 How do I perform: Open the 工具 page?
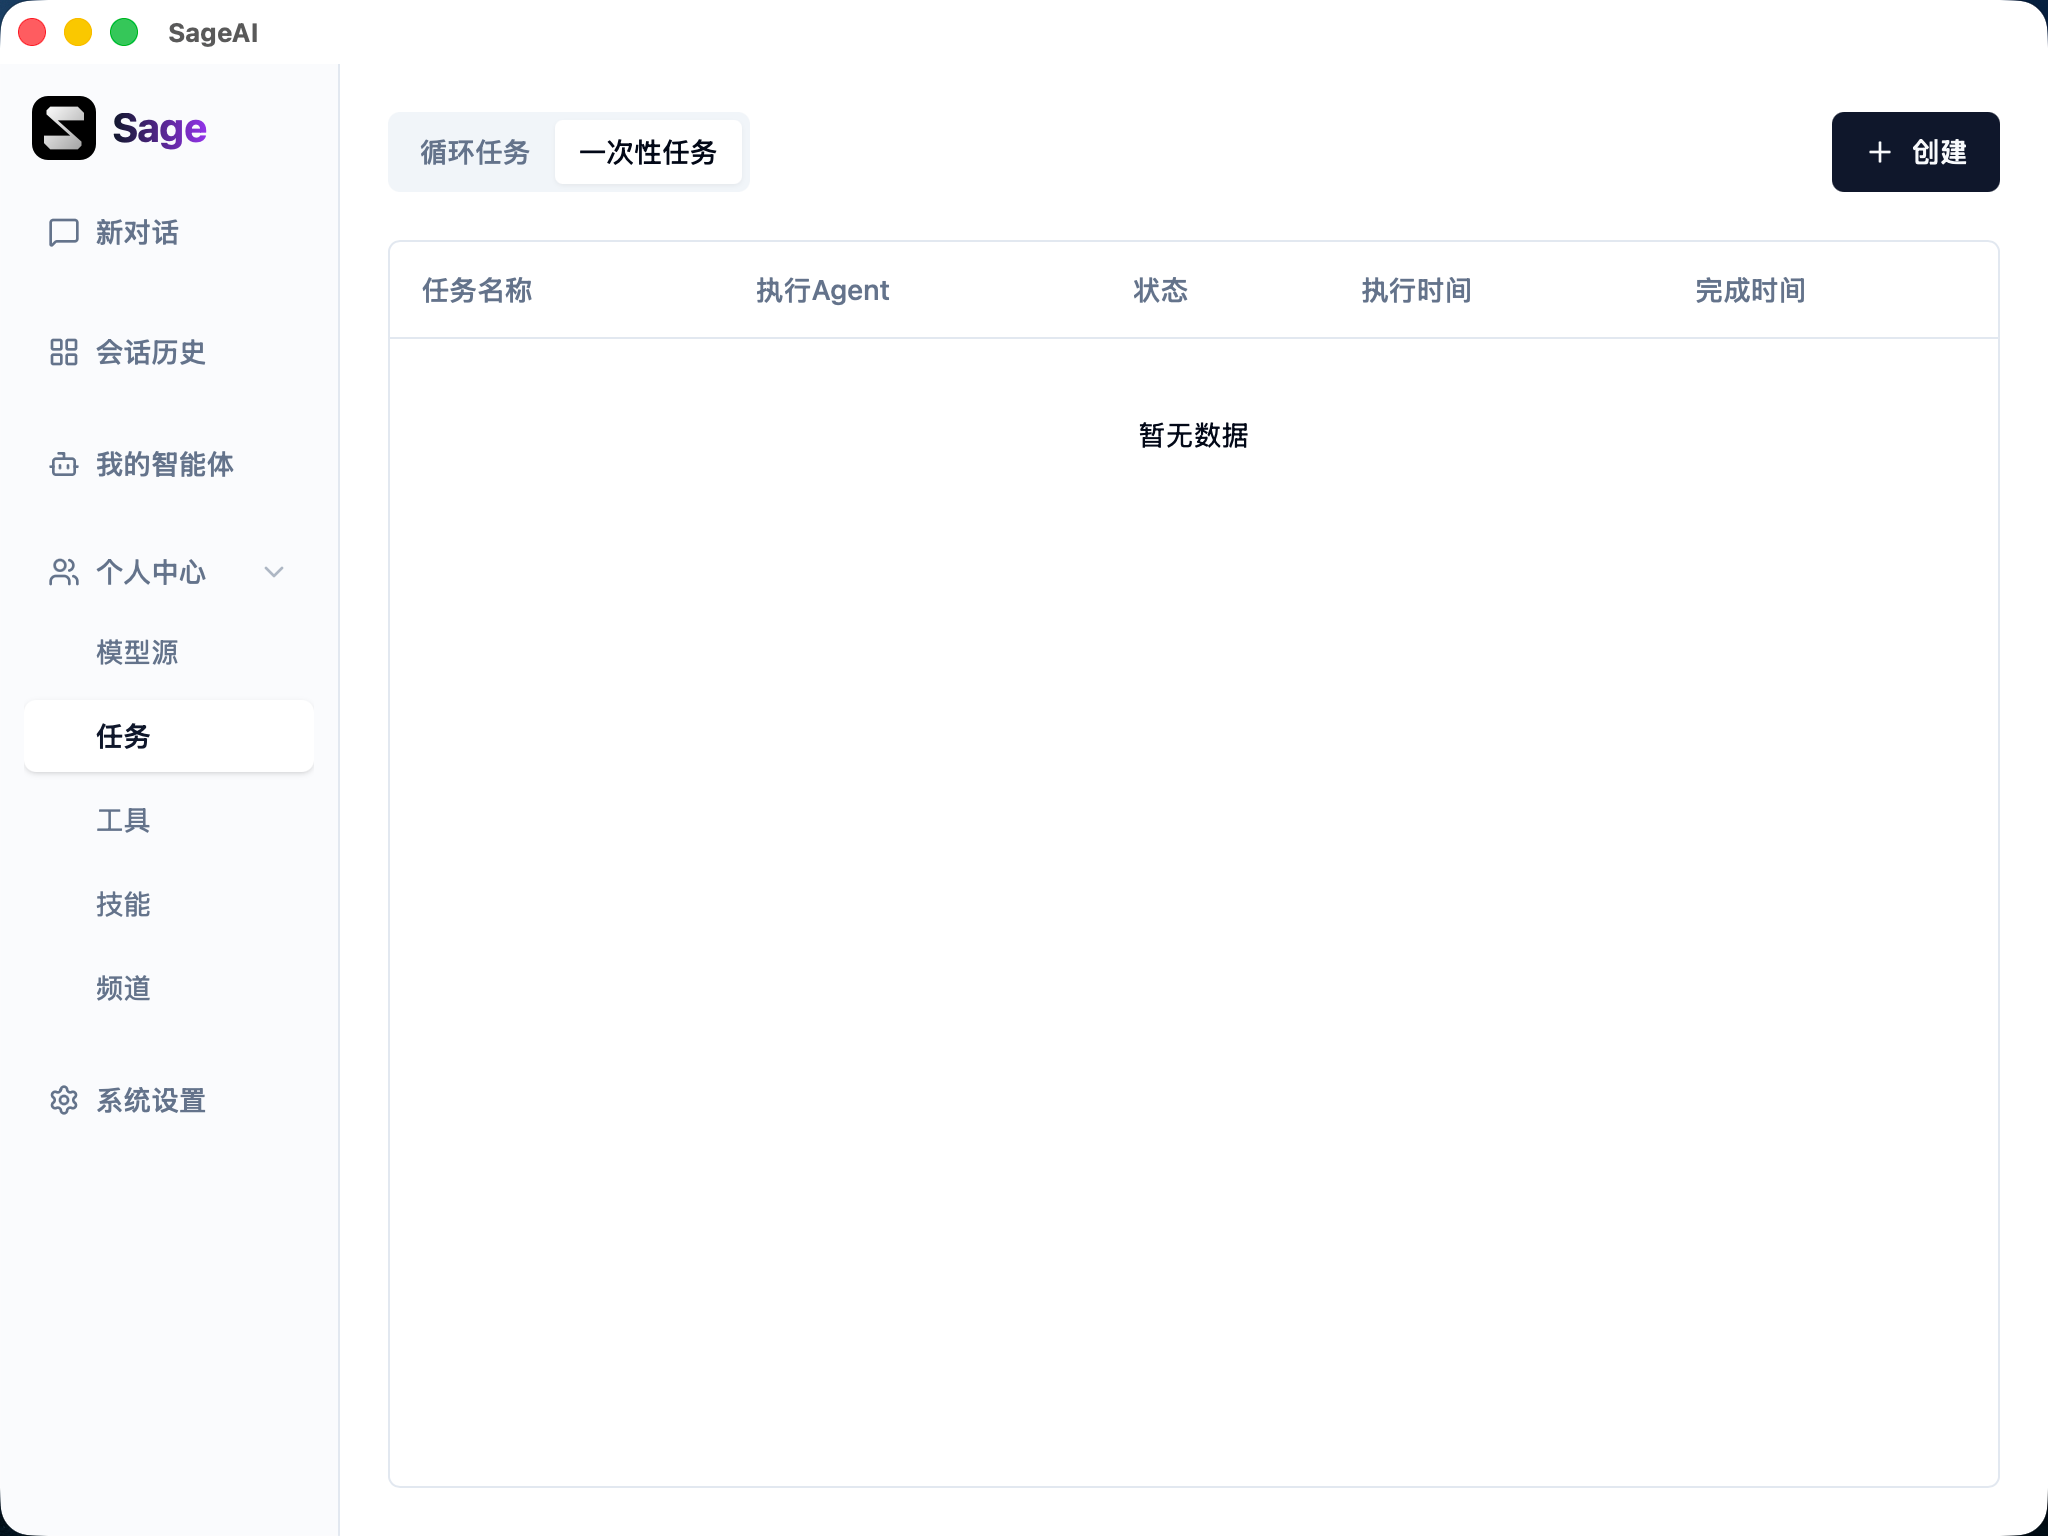coord(123,820)
